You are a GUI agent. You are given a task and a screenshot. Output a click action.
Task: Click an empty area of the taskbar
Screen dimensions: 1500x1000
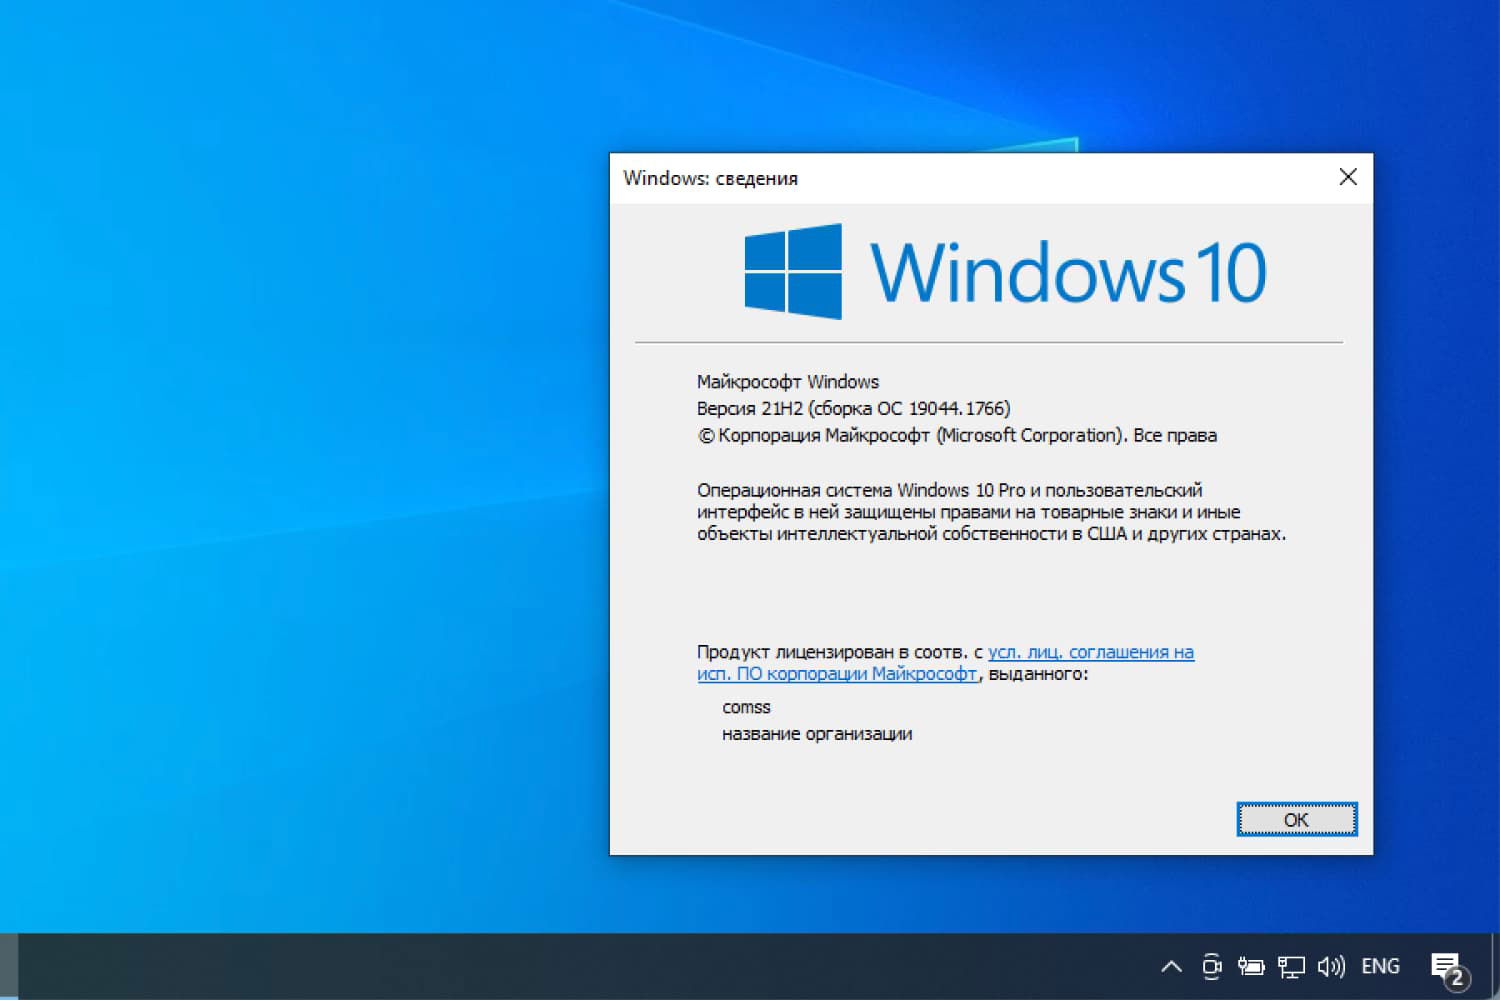600,965
